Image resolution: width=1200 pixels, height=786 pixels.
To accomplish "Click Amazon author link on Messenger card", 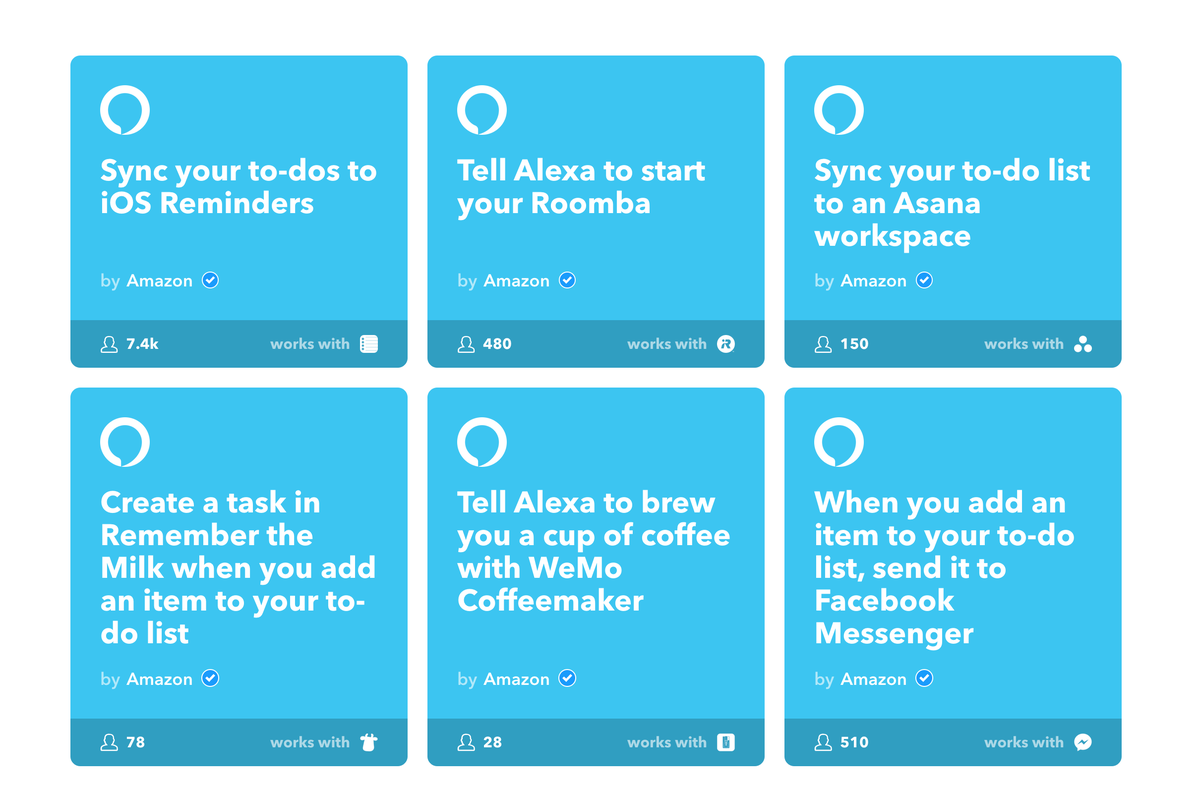I will click(874, 679).
